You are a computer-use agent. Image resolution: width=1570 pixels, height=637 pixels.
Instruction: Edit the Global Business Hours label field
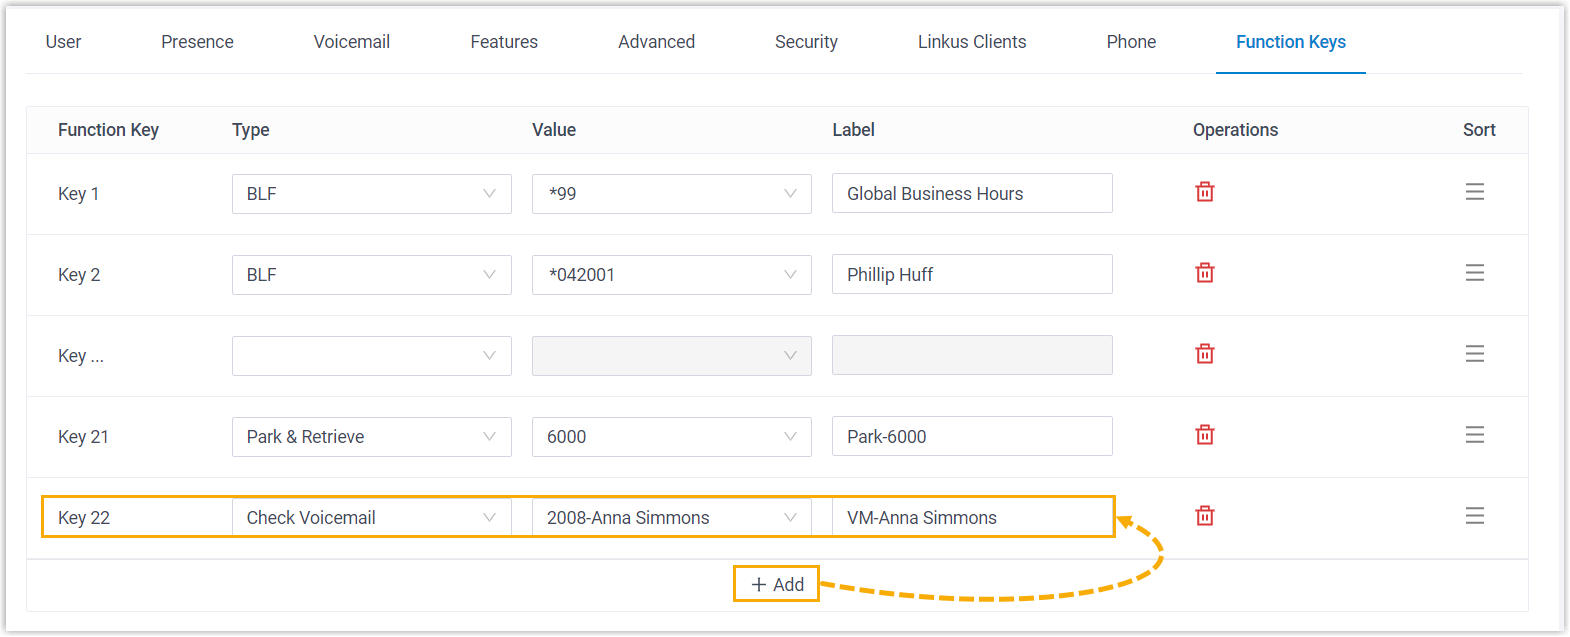(971, 194)
